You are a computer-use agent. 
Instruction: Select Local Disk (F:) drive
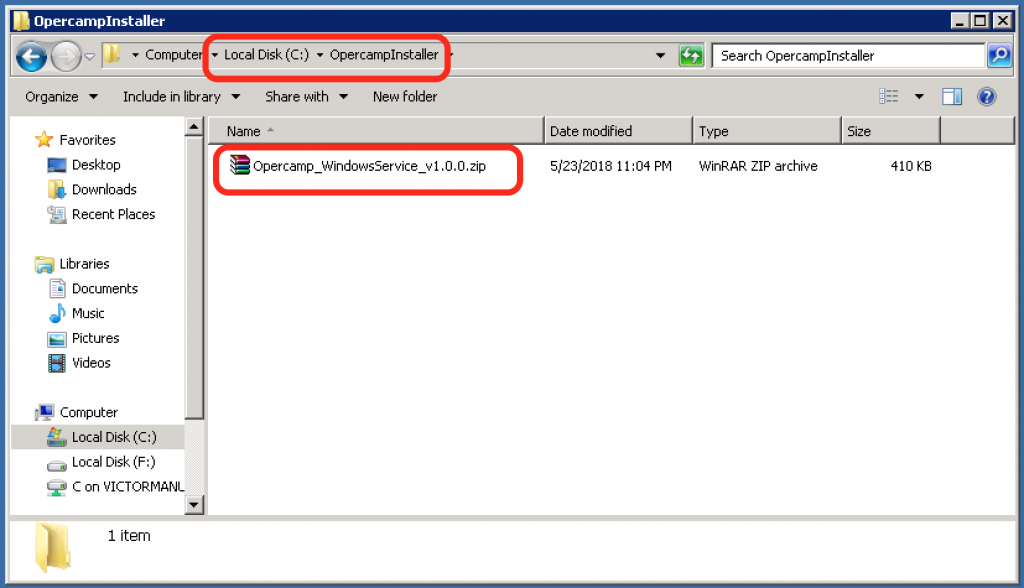(113, 462)
